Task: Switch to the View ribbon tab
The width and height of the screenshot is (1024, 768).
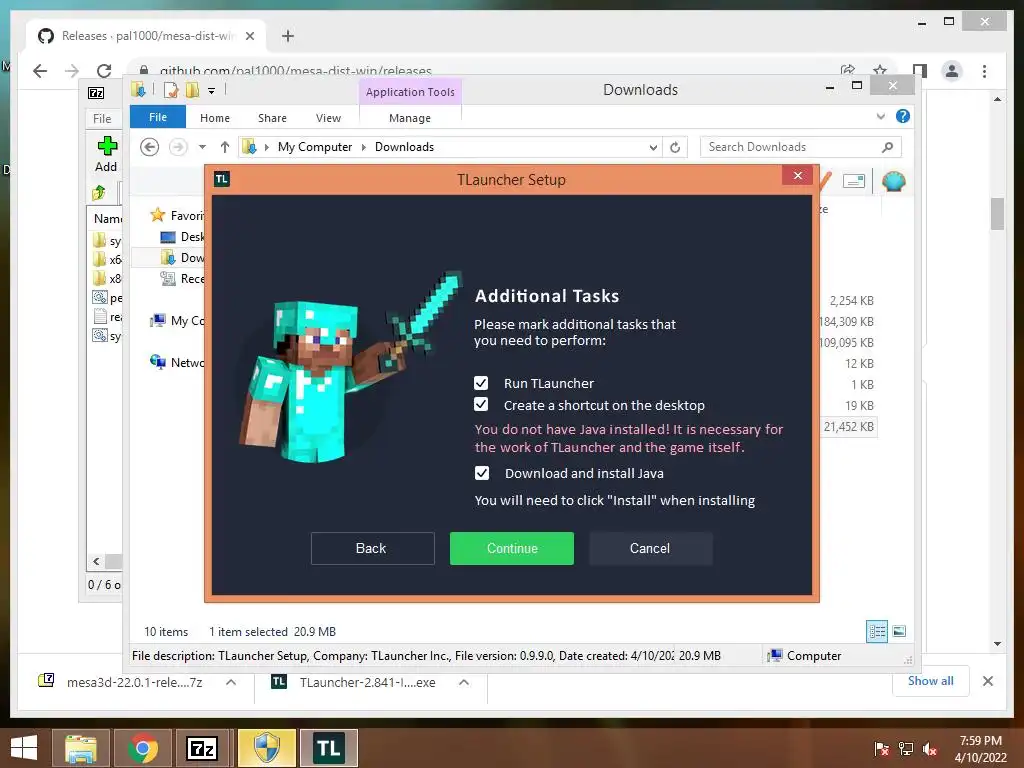Action: tap(328, 118)
